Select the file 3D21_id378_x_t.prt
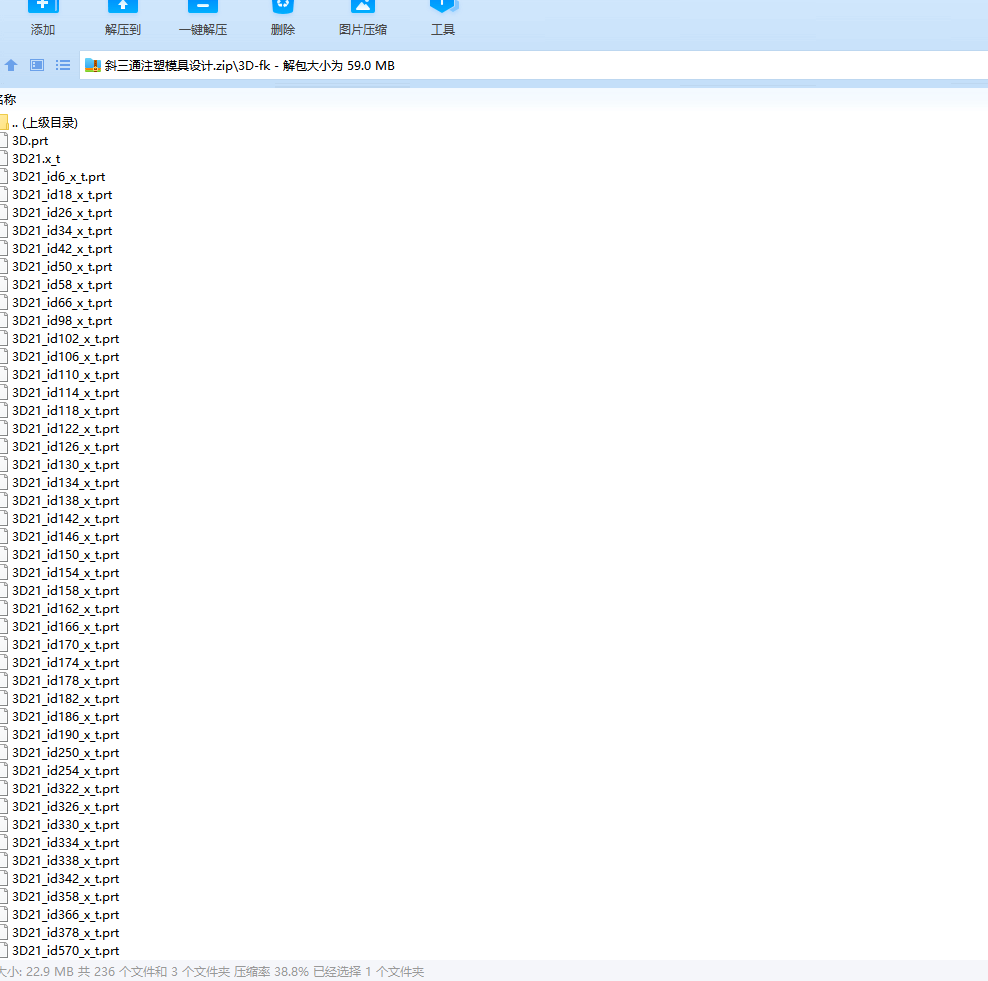 click(66, 933)
